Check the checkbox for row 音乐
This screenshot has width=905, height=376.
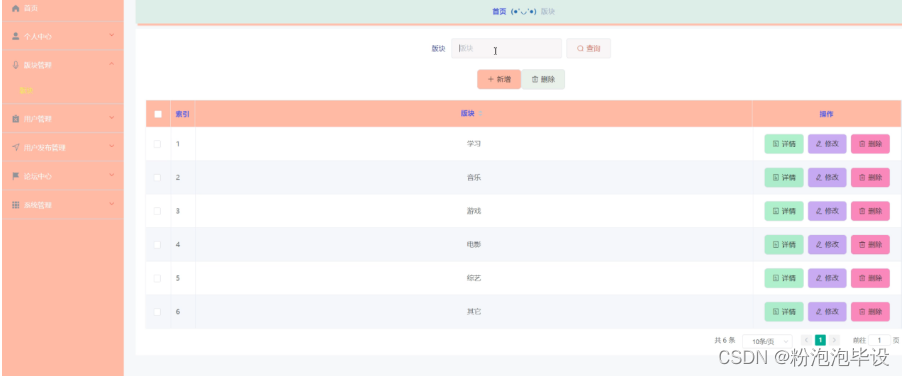[x=158, y=177]
